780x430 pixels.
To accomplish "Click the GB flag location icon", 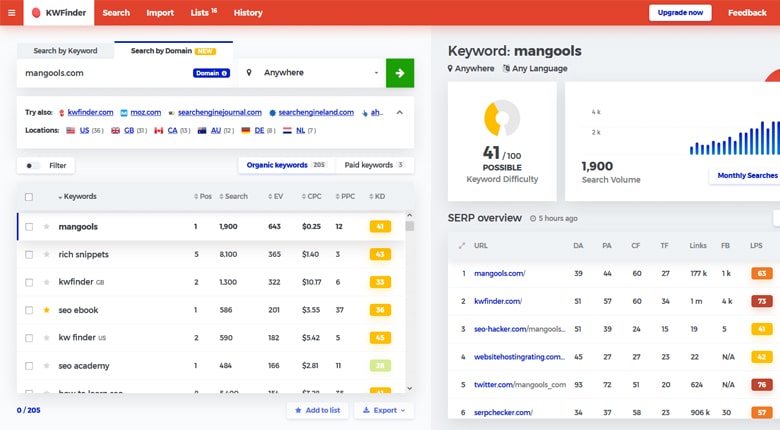I will click(x=115, y=130).
